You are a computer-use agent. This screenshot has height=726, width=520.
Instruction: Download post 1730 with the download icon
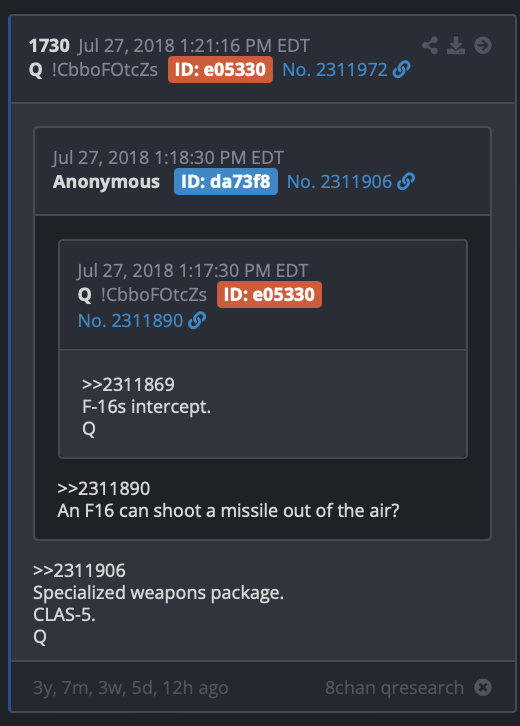point(456,45)
